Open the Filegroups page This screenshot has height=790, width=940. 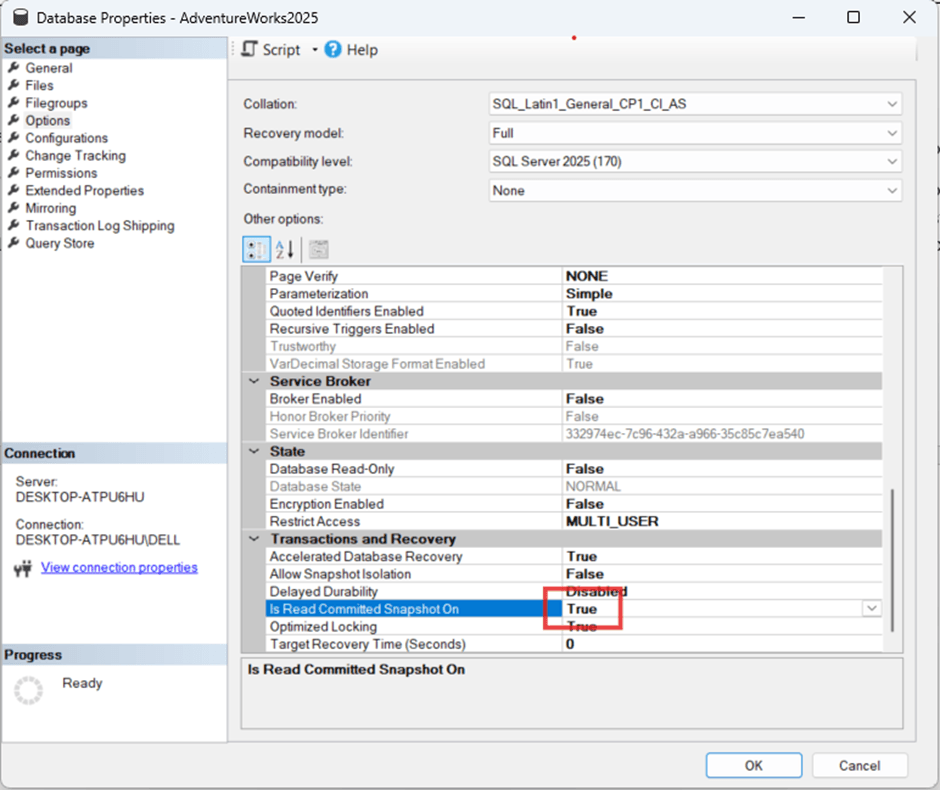point(56,102)
